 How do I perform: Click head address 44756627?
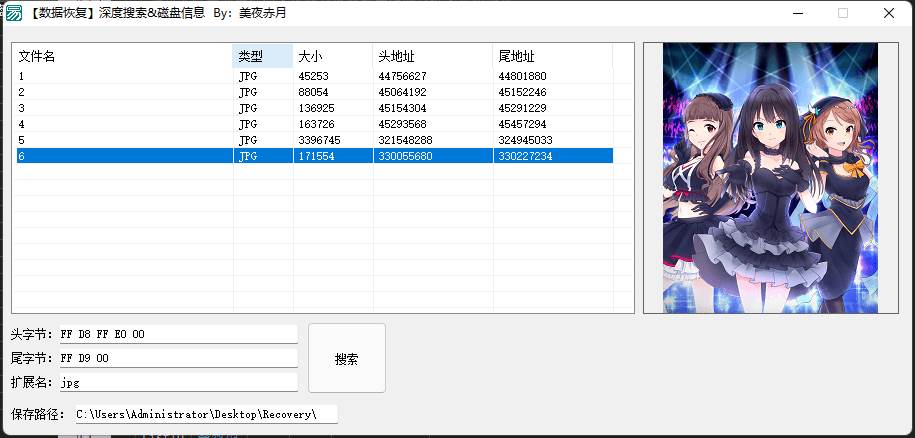(x=402, y=76)
